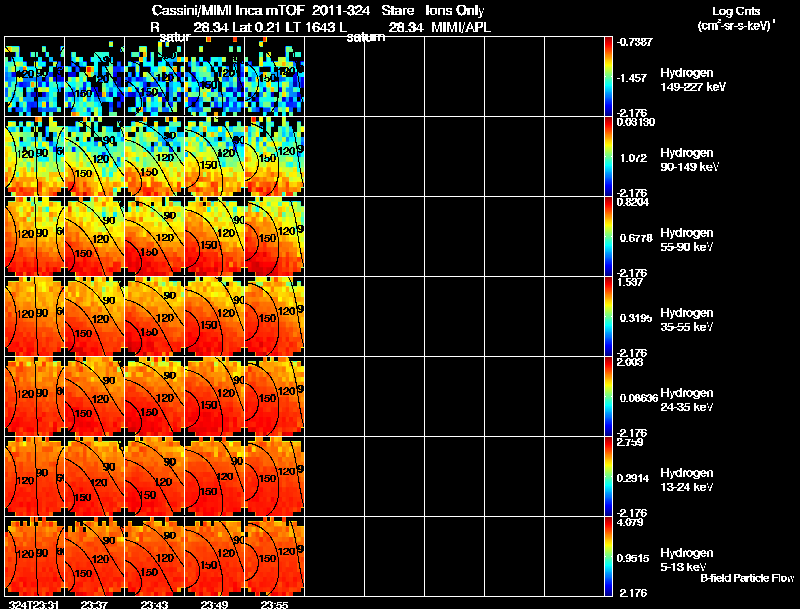The image size is (800, 609).
Task: Click the "23:43" time axis label
Action: 154,605
